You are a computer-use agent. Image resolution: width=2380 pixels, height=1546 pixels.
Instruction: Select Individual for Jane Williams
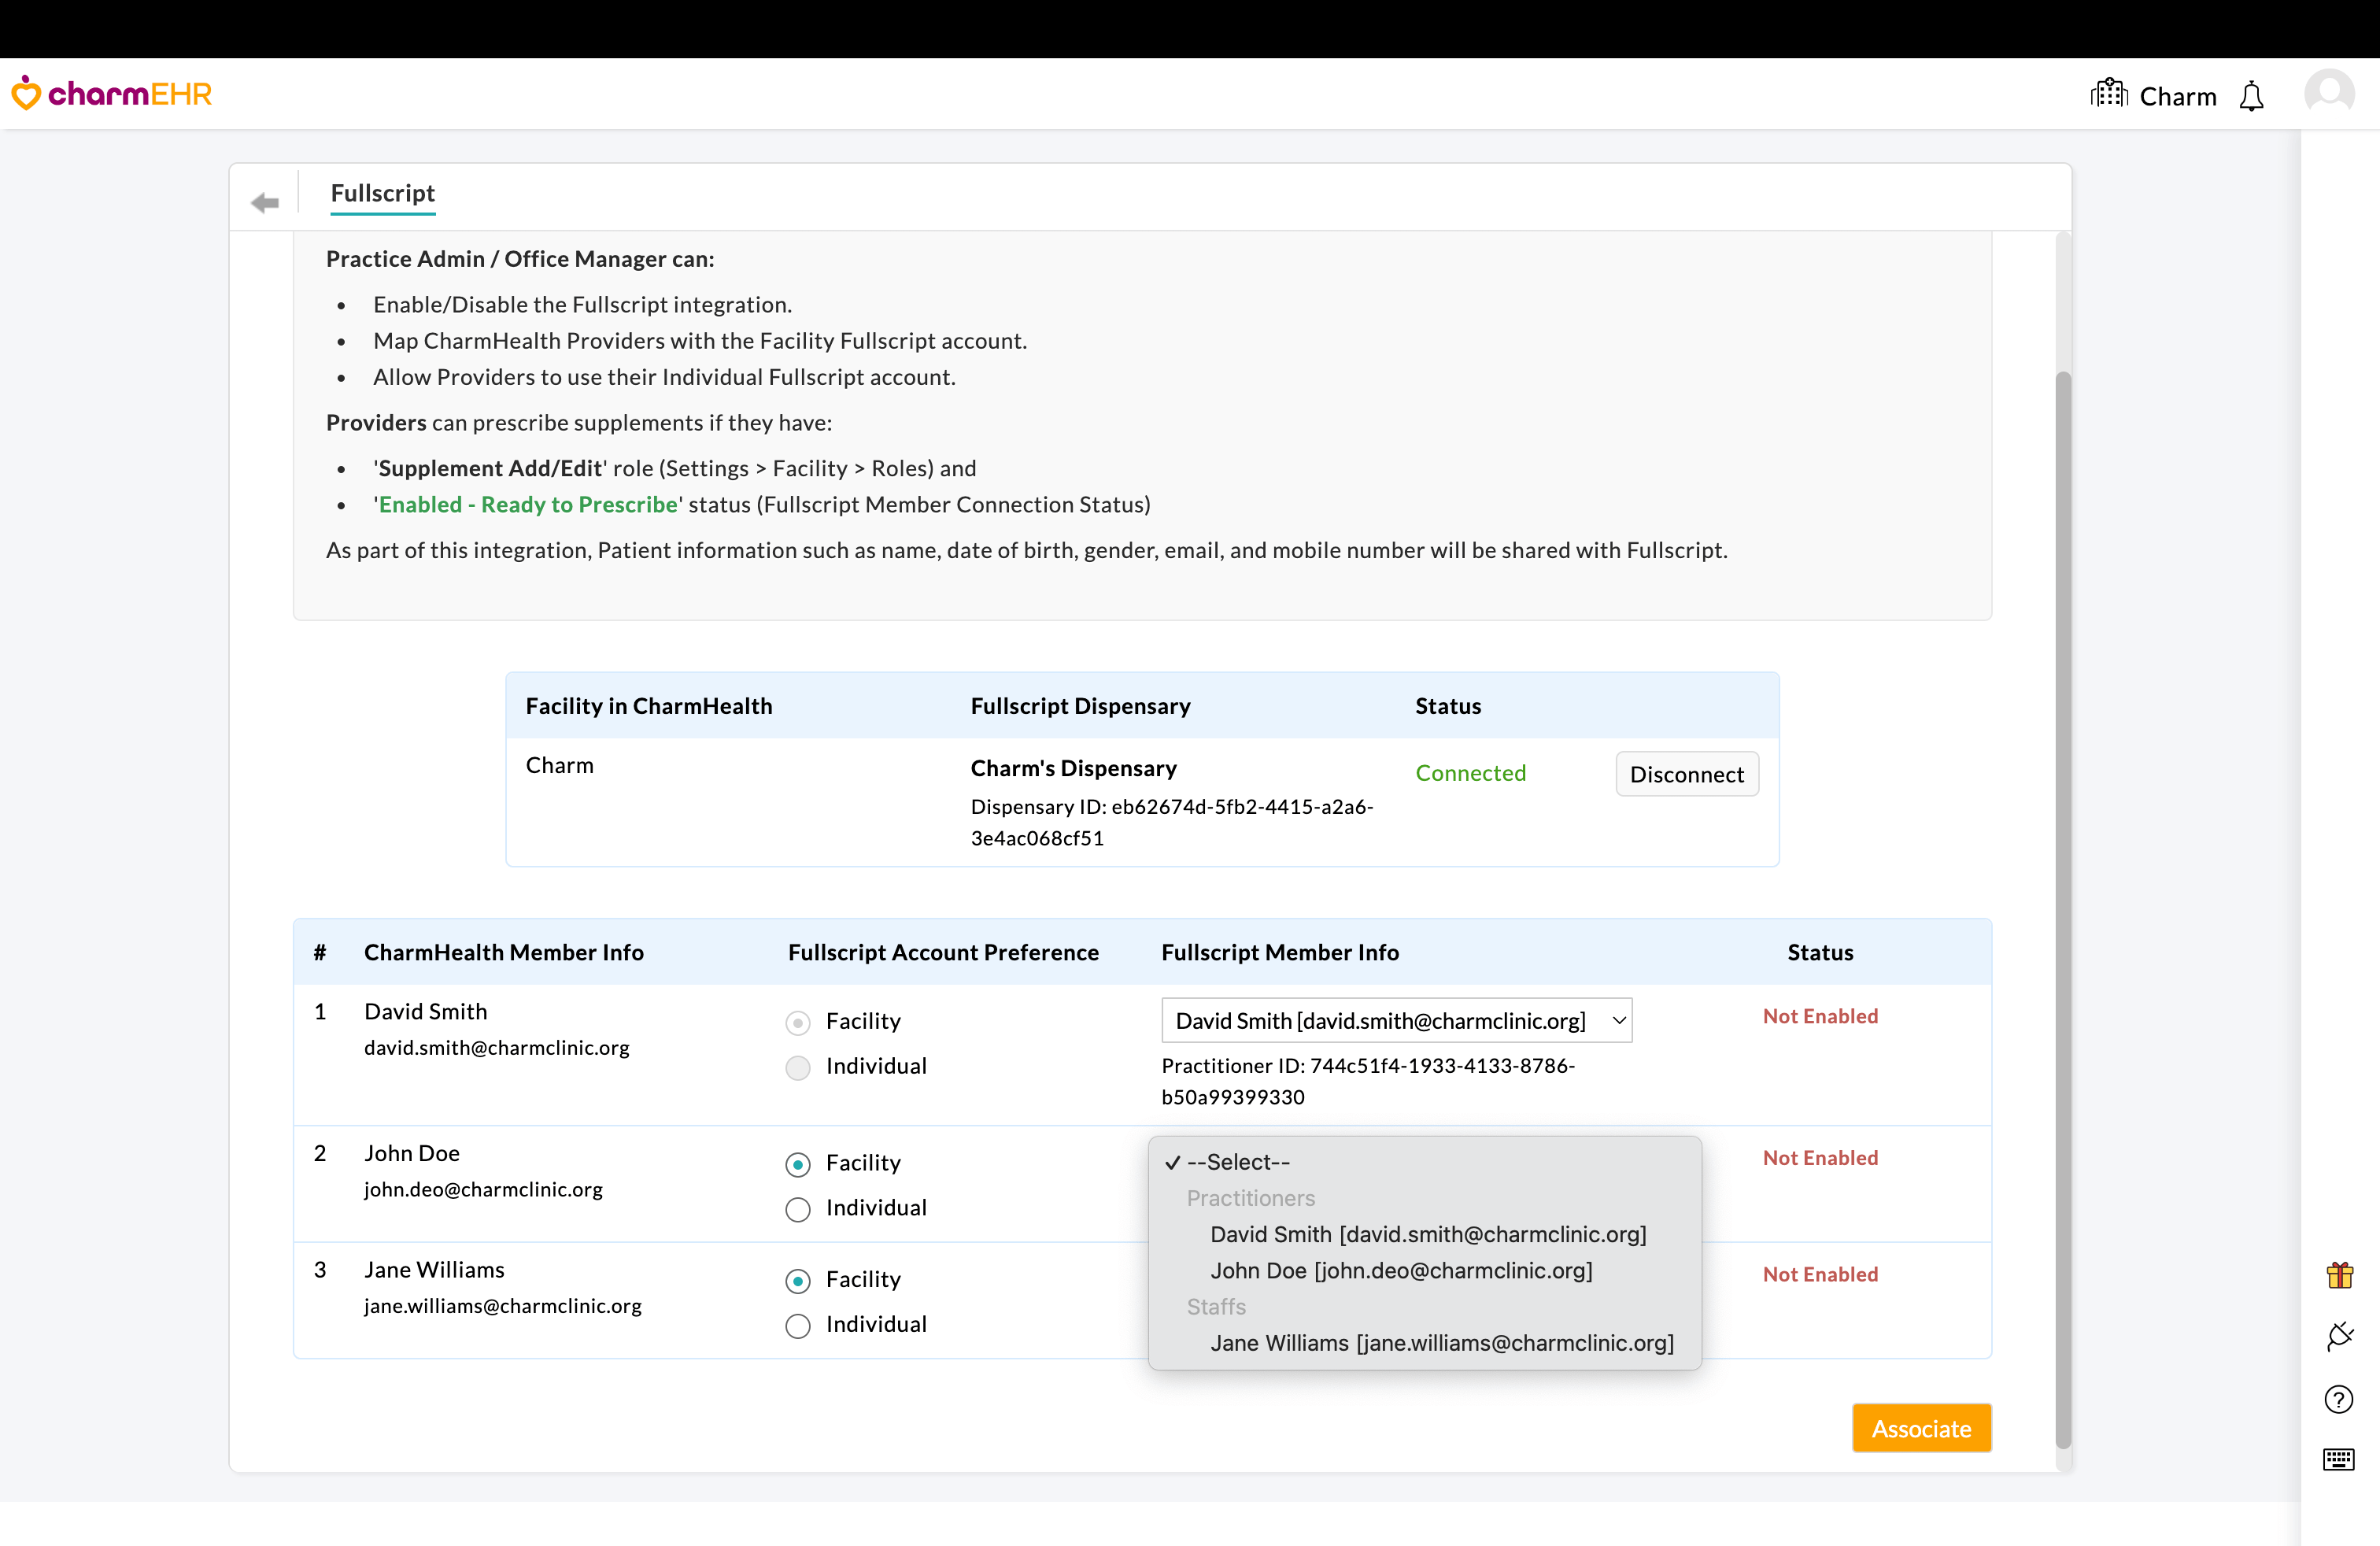(x=798, y=1326)
